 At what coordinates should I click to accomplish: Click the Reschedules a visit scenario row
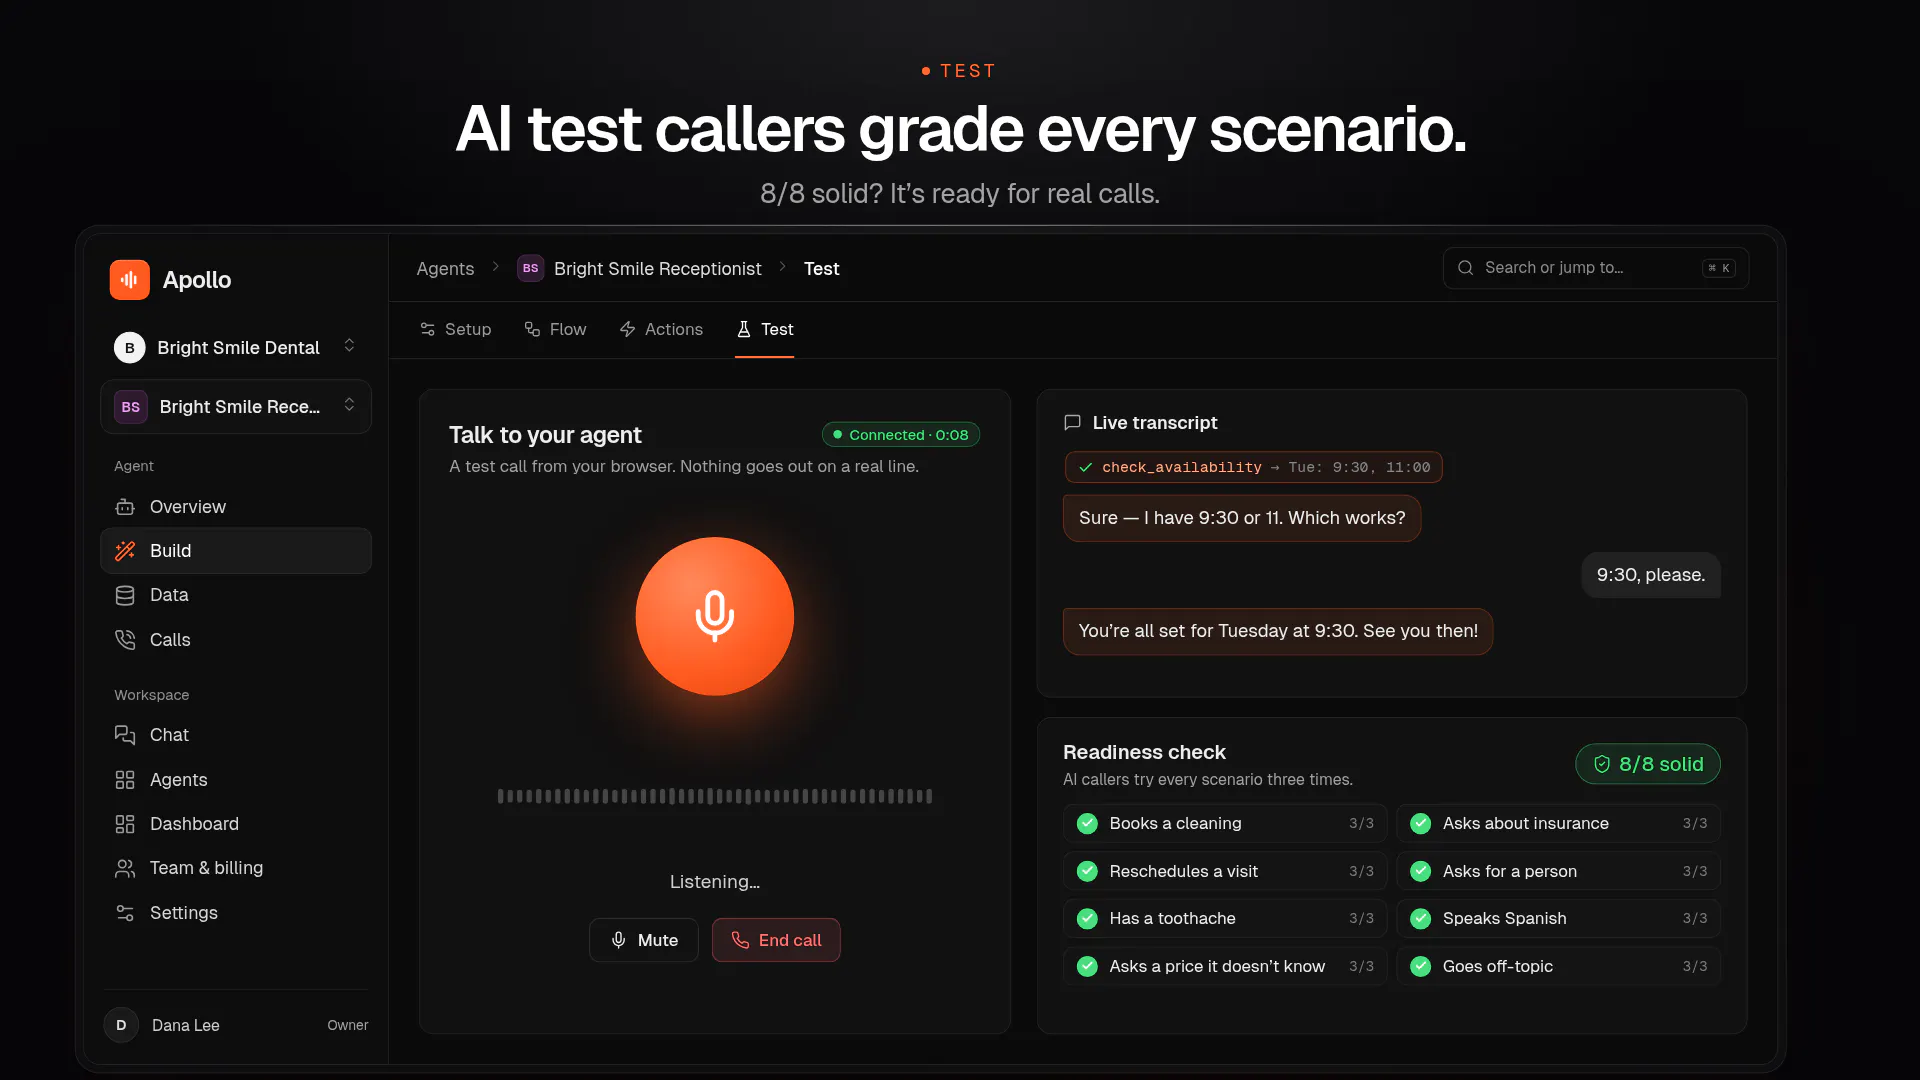coord(1225,871)
